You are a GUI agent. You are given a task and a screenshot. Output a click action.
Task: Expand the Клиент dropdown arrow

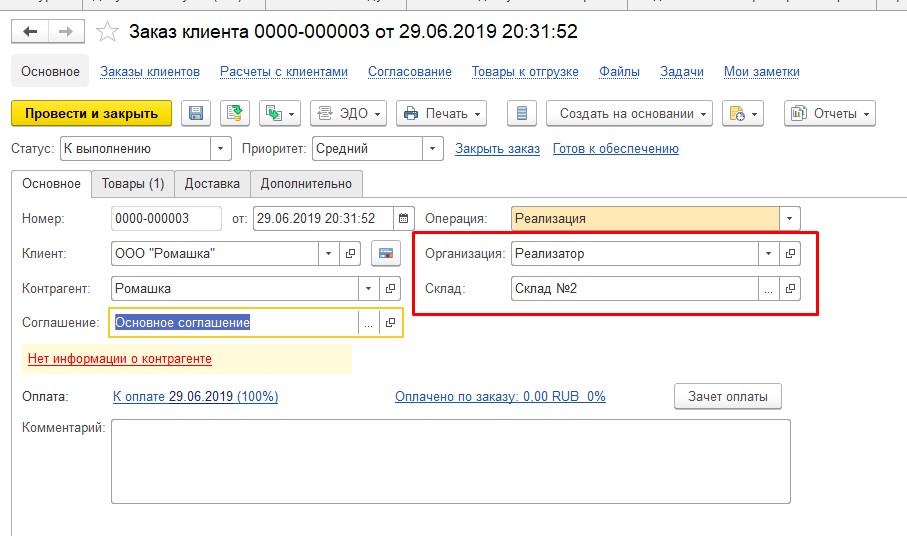[x=329, y=253]
